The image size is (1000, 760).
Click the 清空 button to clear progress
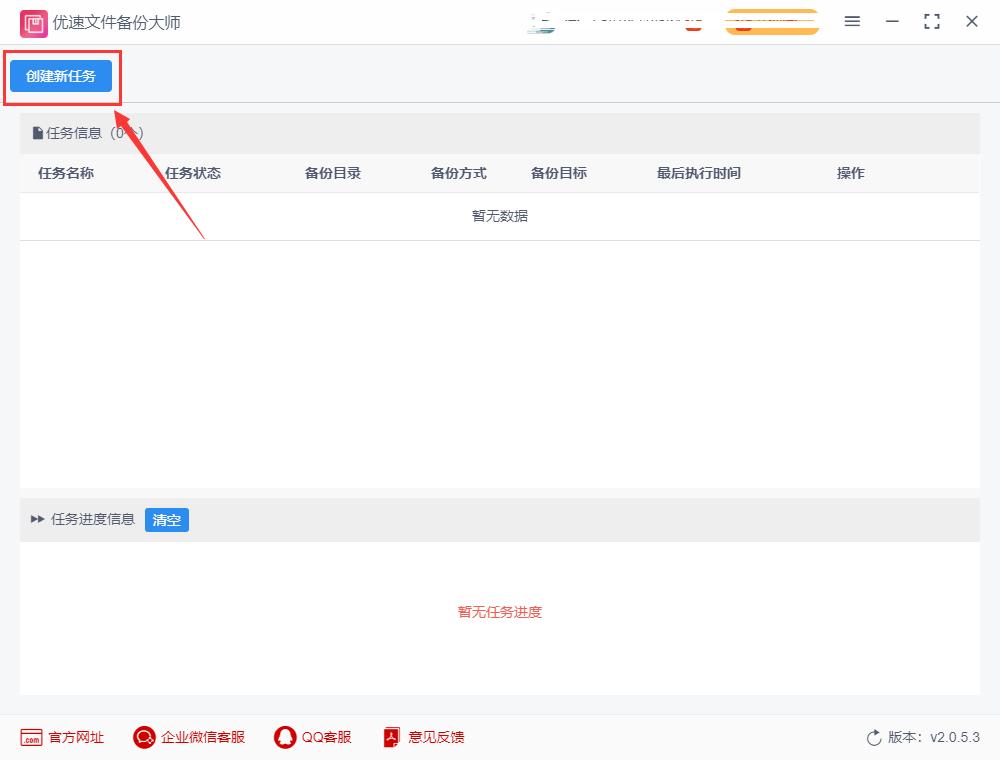click(x=166, y=519)
